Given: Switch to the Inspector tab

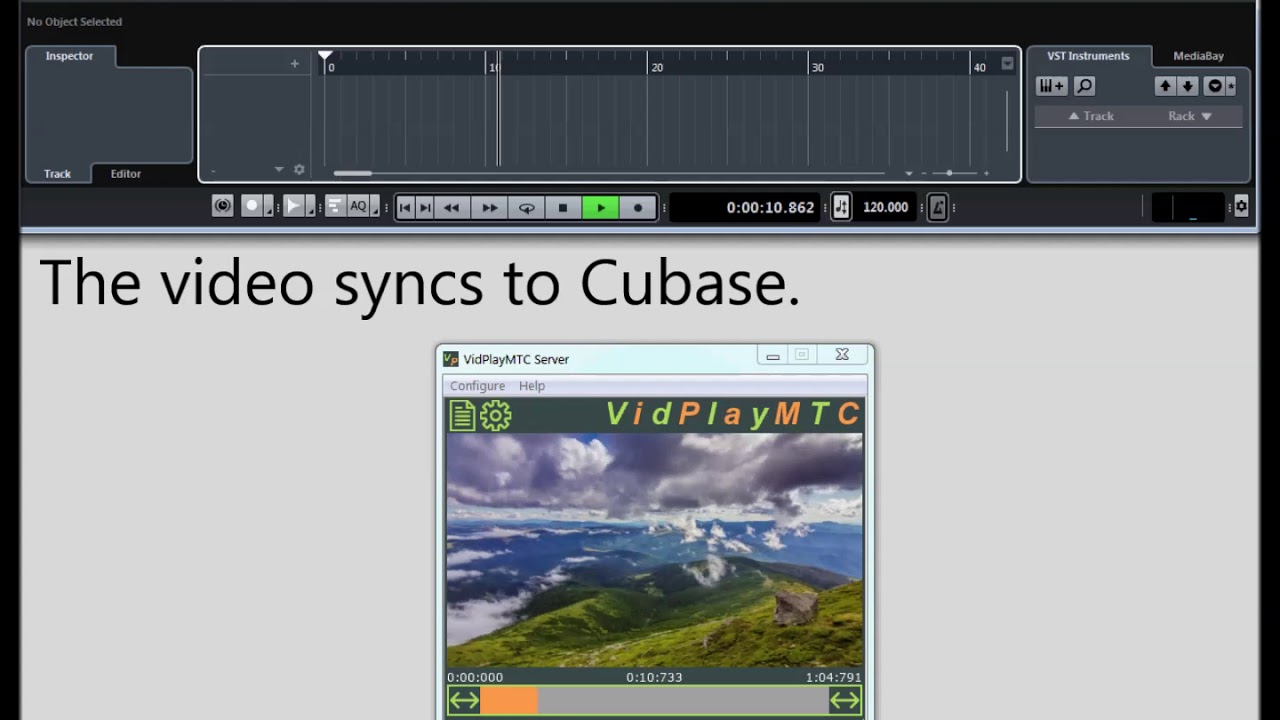Looking at the screenshot, I should coord(69,56).
